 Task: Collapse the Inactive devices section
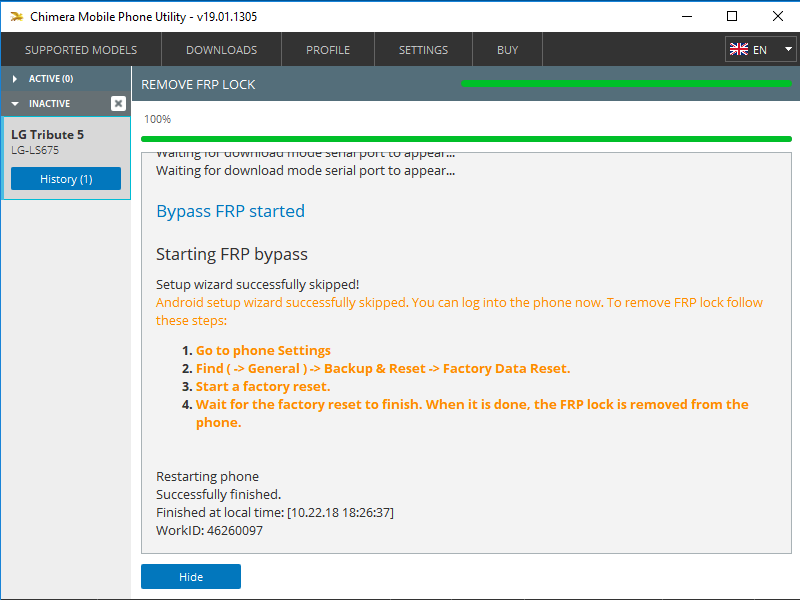55,104
